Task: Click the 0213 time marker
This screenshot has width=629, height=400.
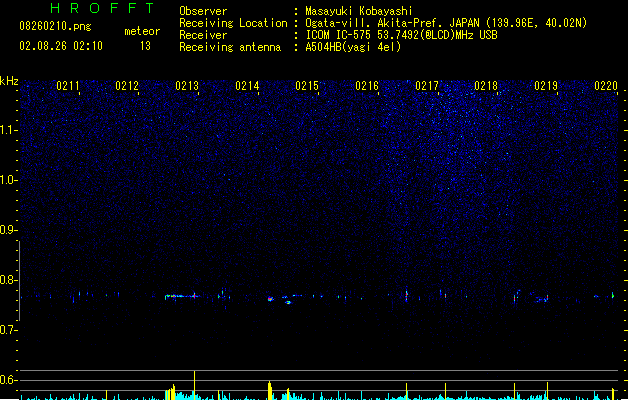Action: point(187,86)
